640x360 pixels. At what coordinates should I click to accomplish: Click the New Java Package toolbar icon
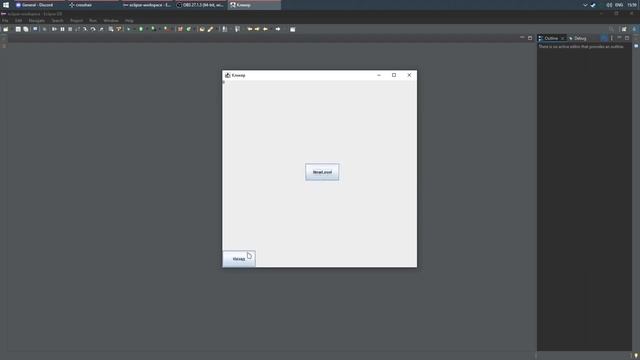[x=180, y=29]
